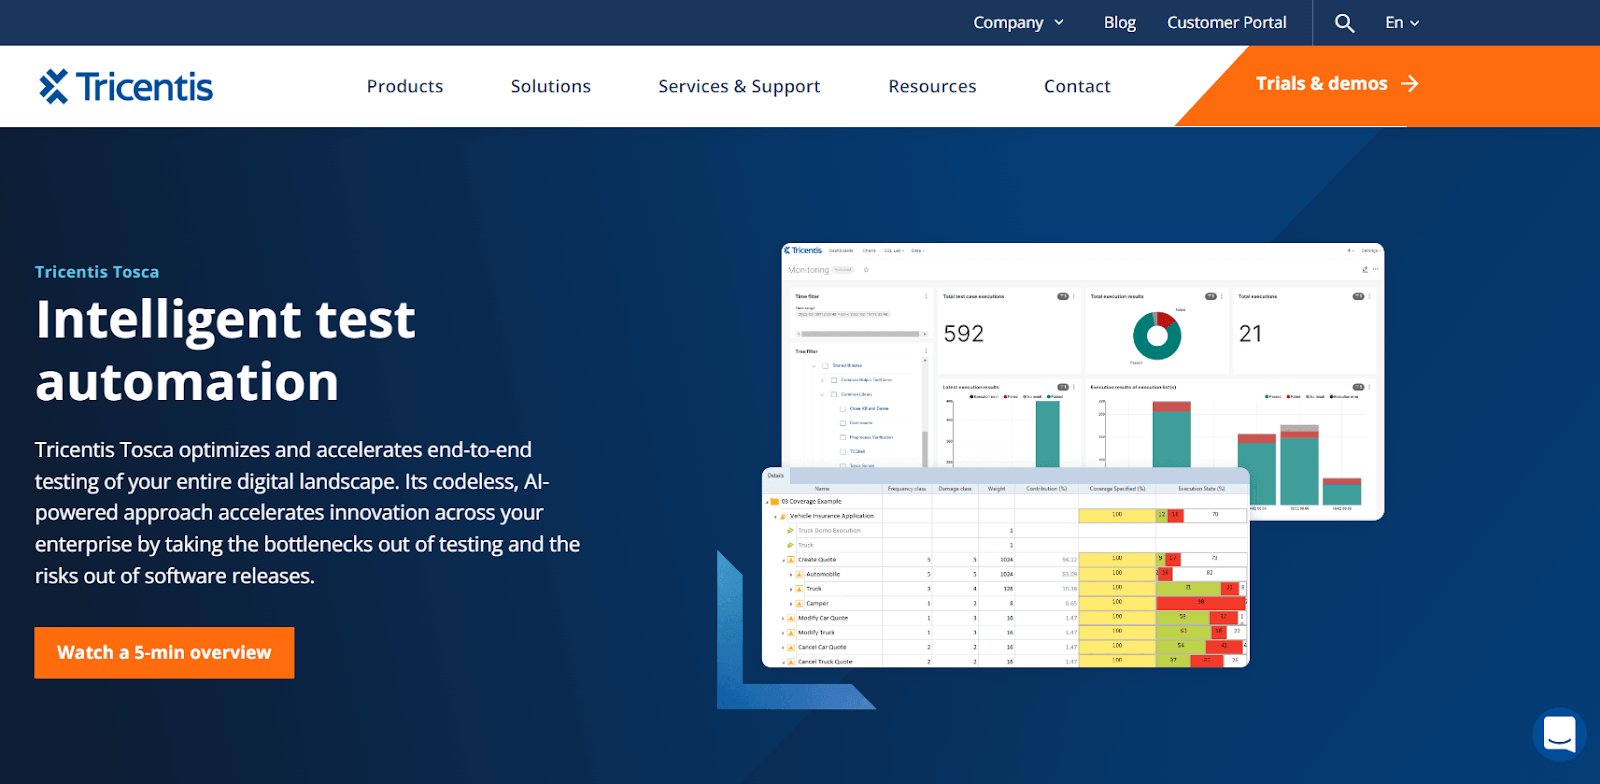The width and height of the screenshot is (1600, 784).
Task: Open the En language selector
Action: point(1402,23)
